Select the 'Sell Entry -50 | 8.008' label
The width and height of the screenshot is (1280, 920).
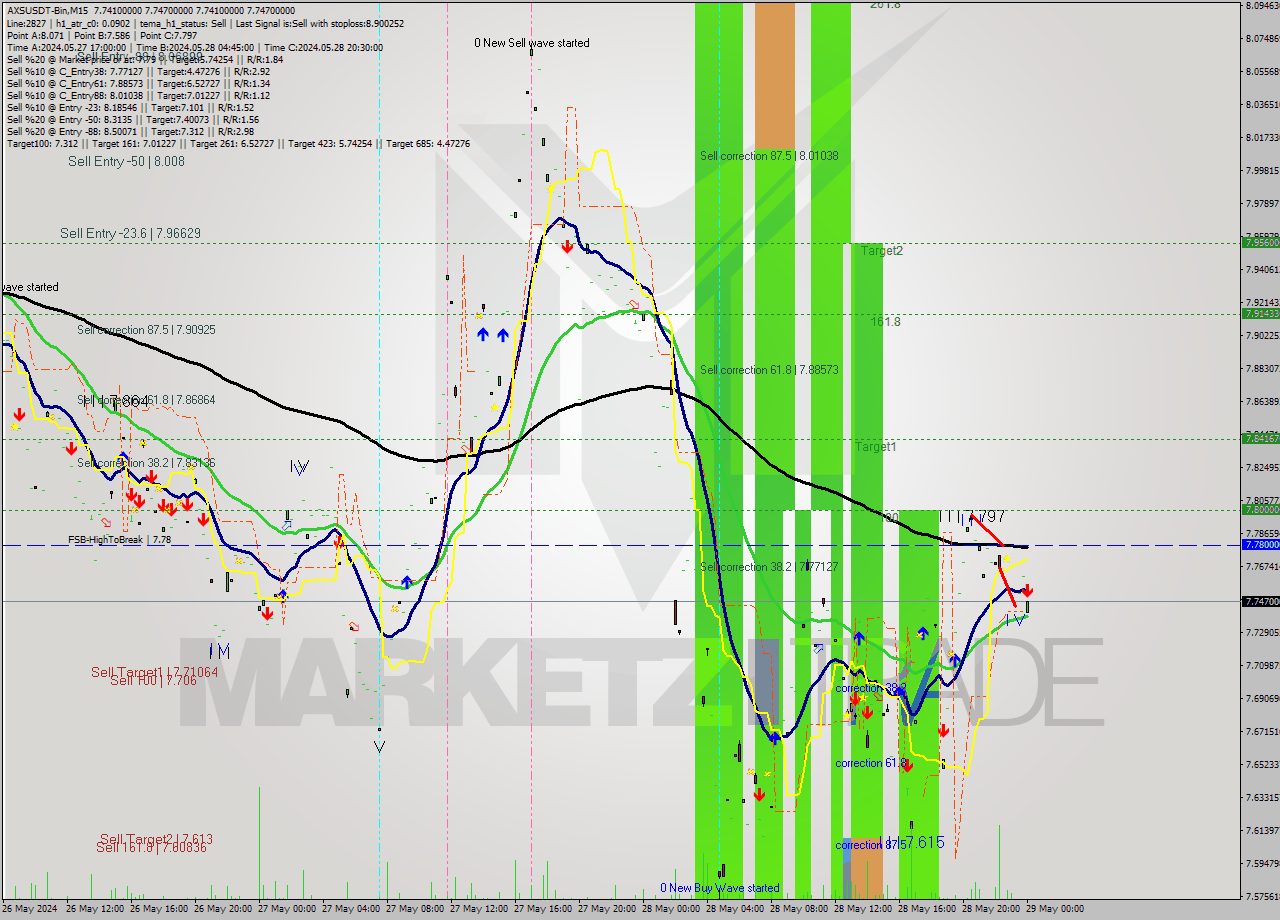126,160
